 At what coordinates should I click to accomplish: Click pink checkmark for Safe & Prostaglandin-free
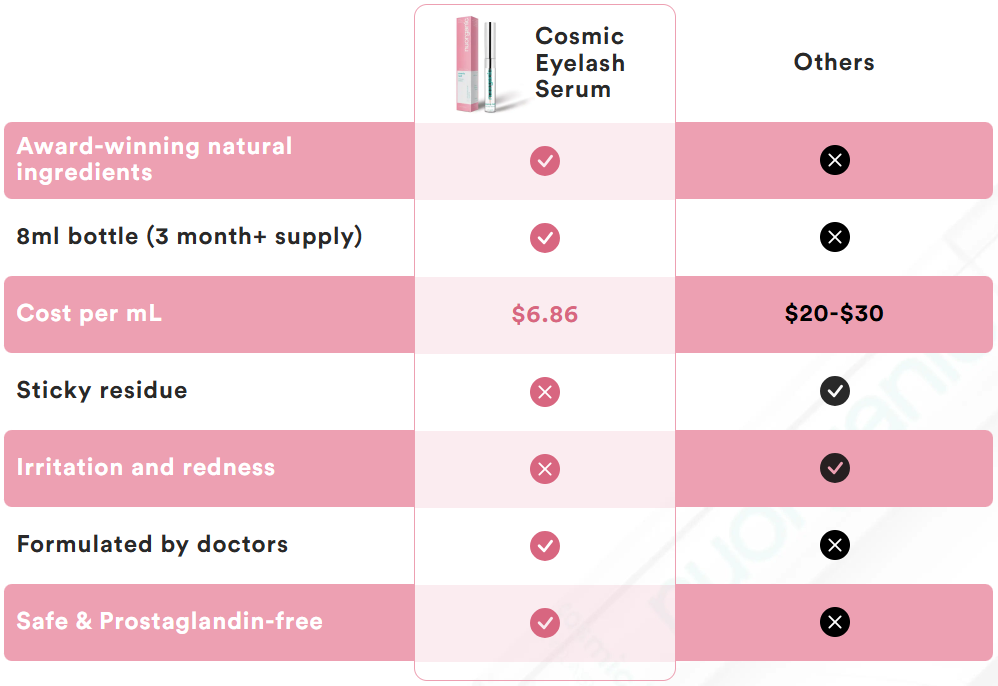(545, 622)
